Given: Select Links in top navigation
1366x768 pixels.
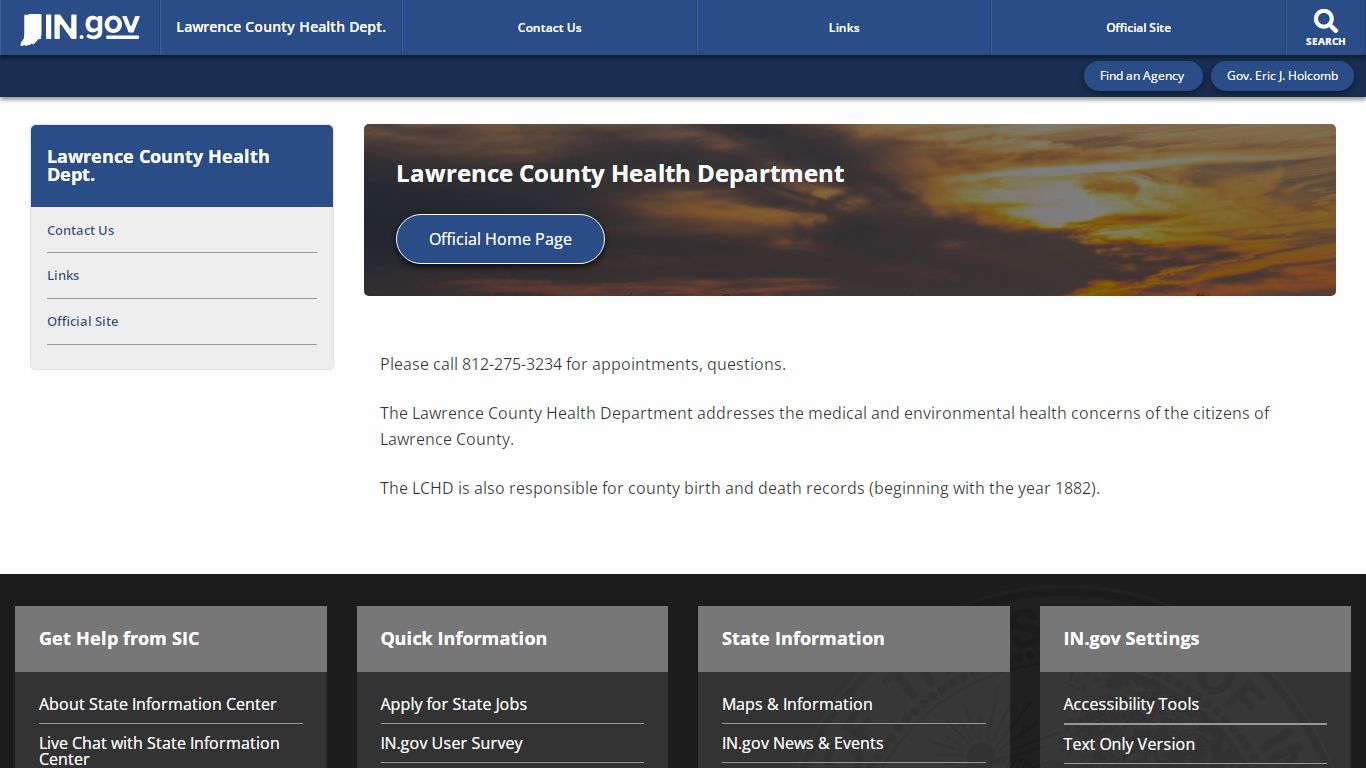Looking at the screenshot, I should 843,27.
